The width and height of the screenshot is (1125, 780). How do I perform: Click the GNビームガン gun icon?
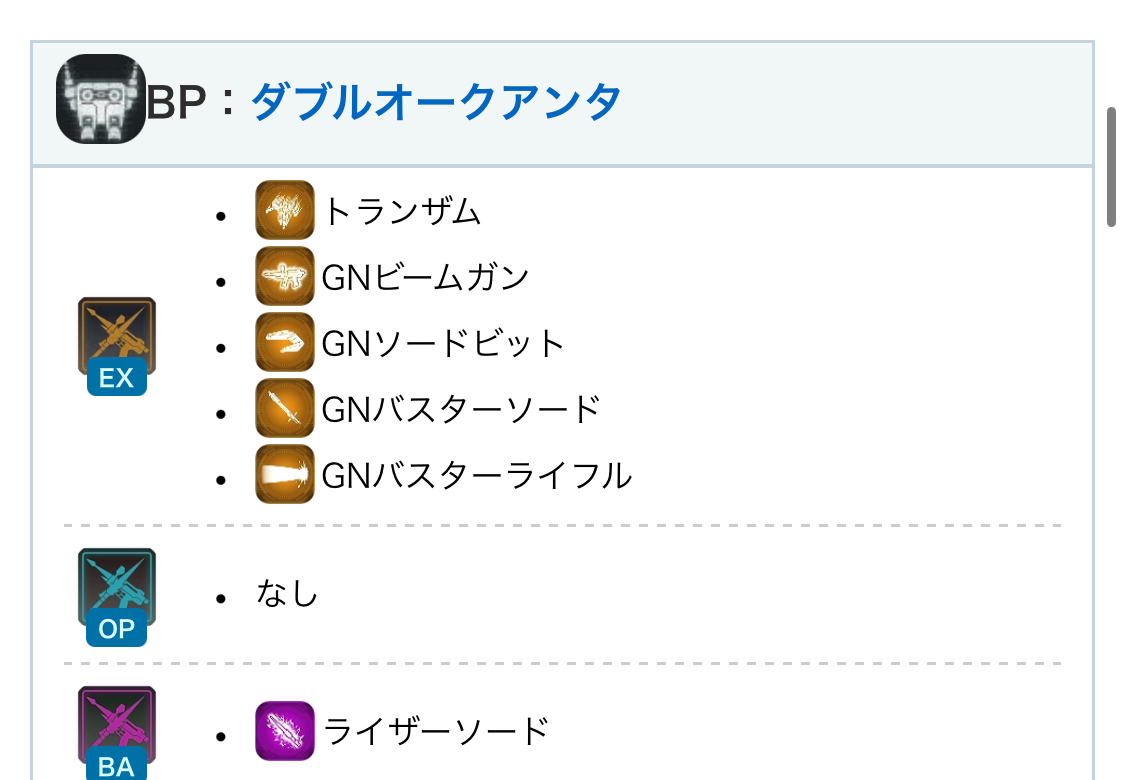tap(285, 276)
